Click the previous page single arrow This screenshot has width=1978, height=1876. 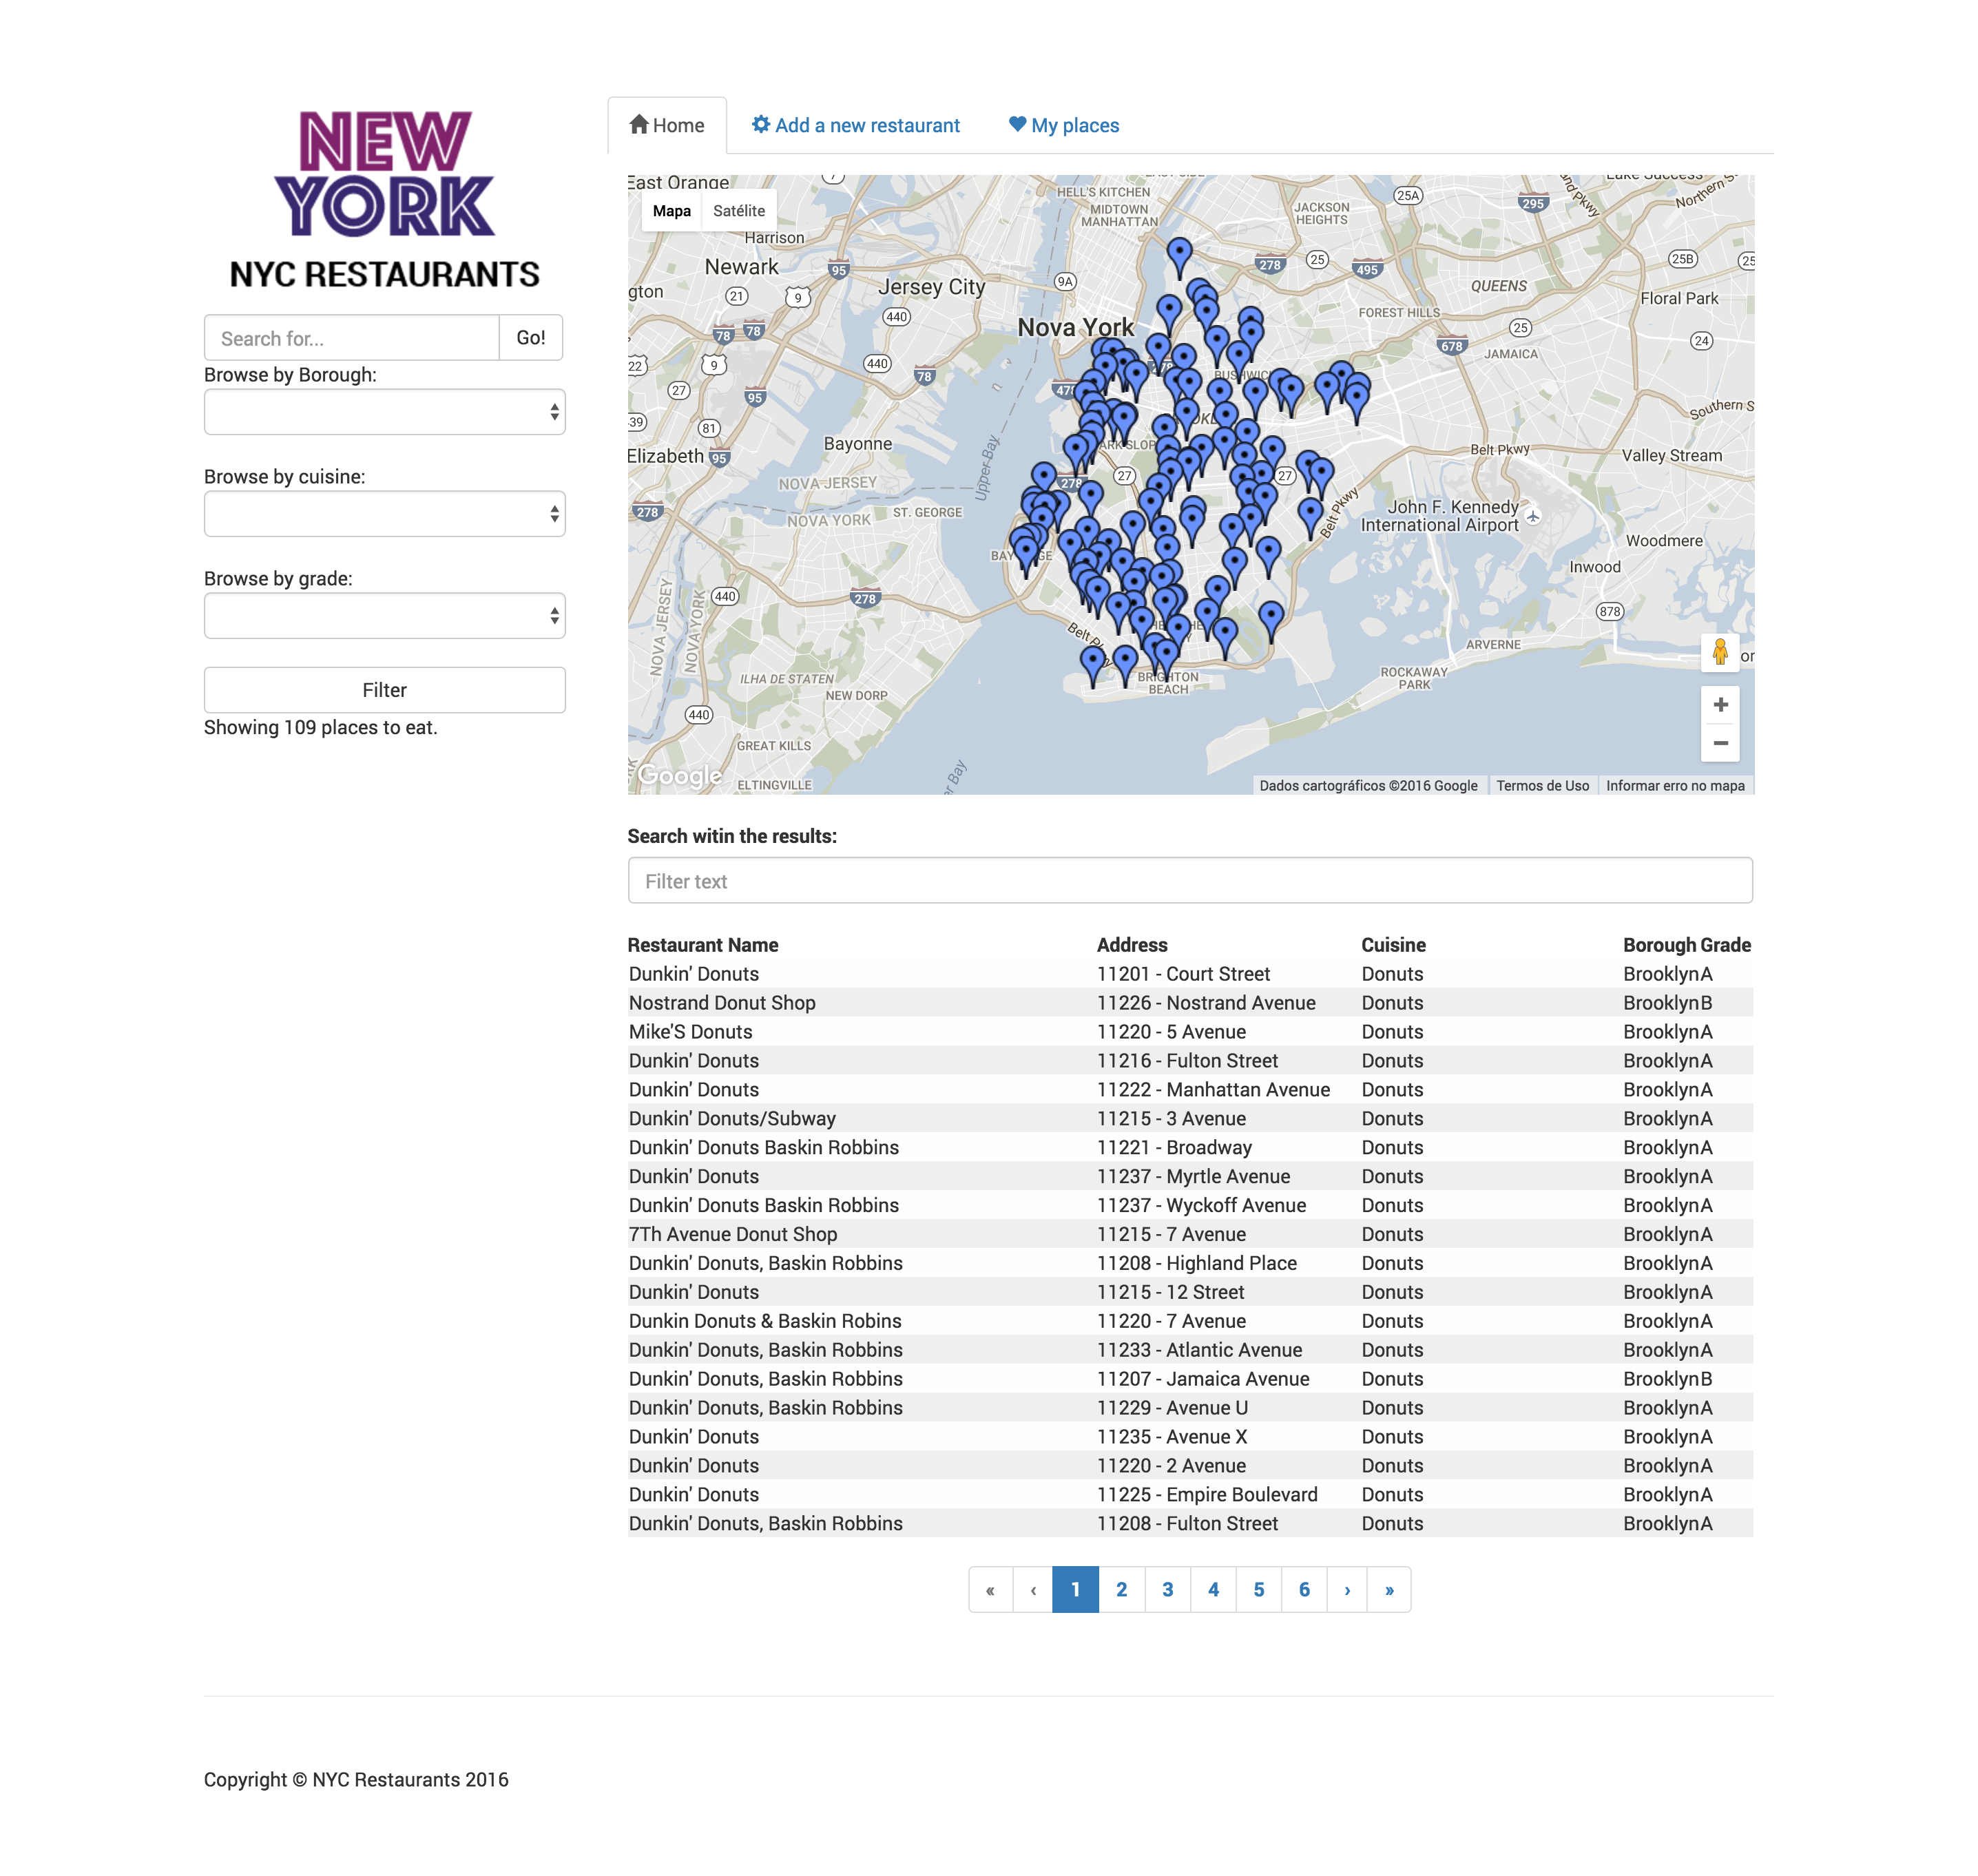tap(1033, 1590)
